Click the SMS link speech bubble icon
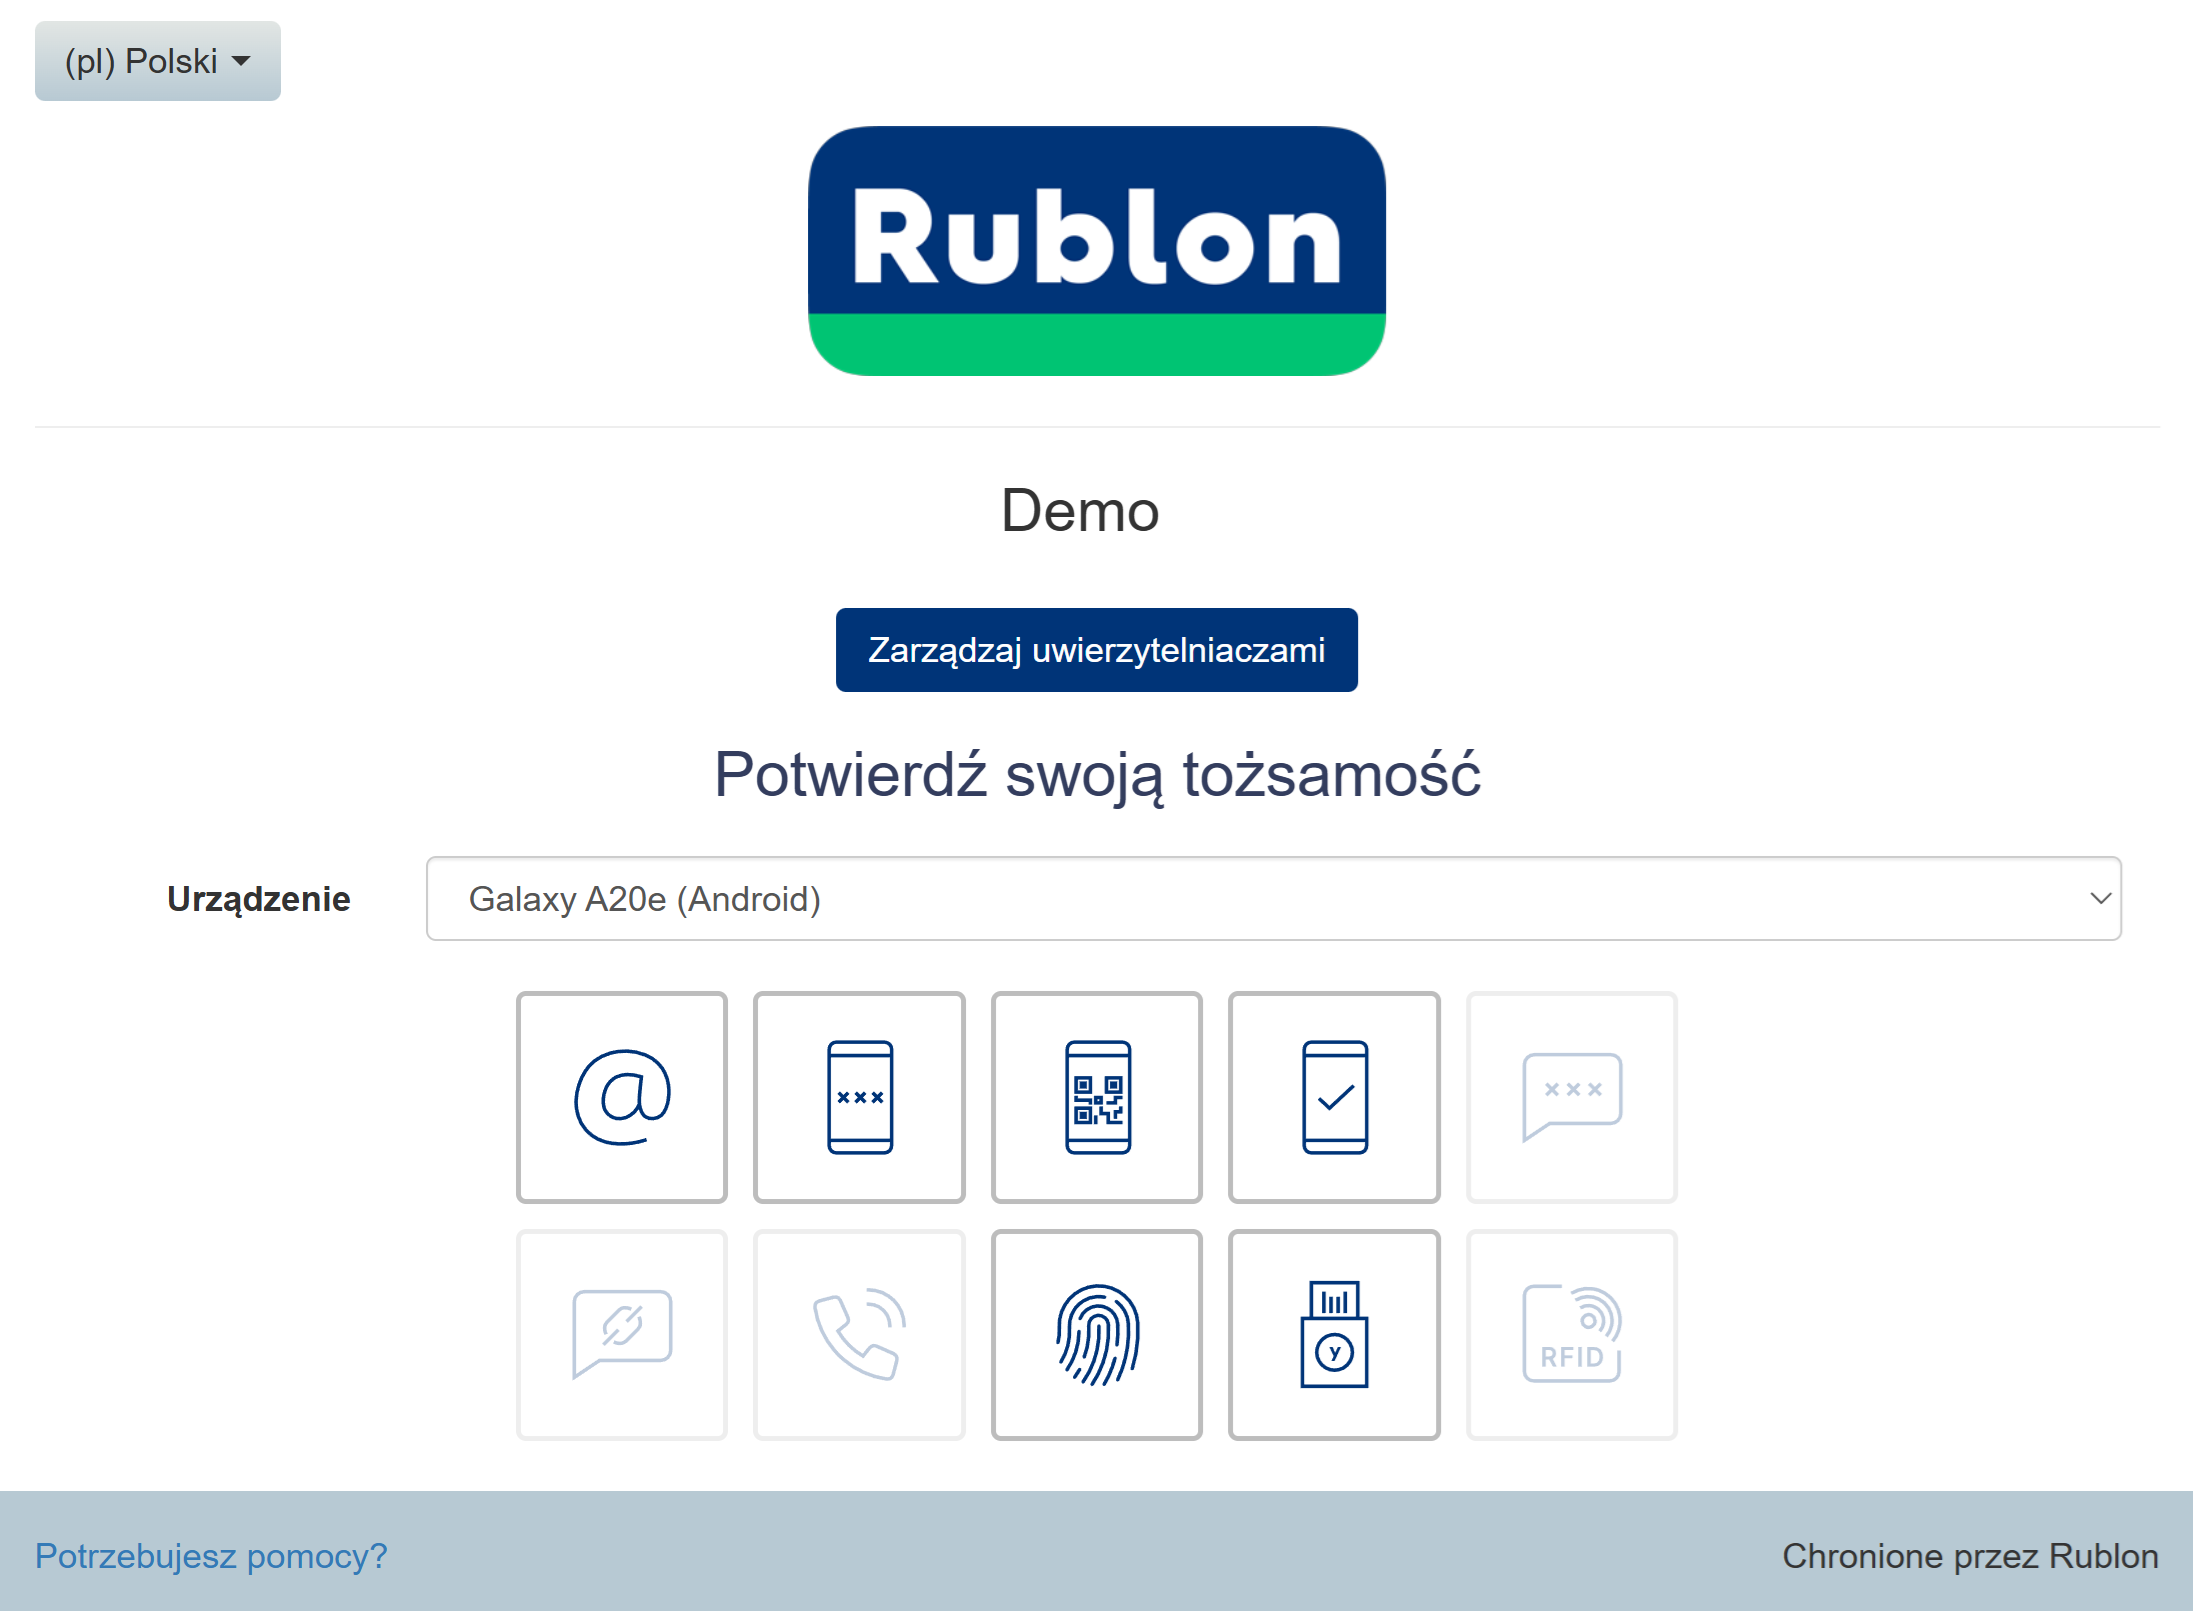The height and width of the screenshot is (1611, 2193). point(621,1335)
